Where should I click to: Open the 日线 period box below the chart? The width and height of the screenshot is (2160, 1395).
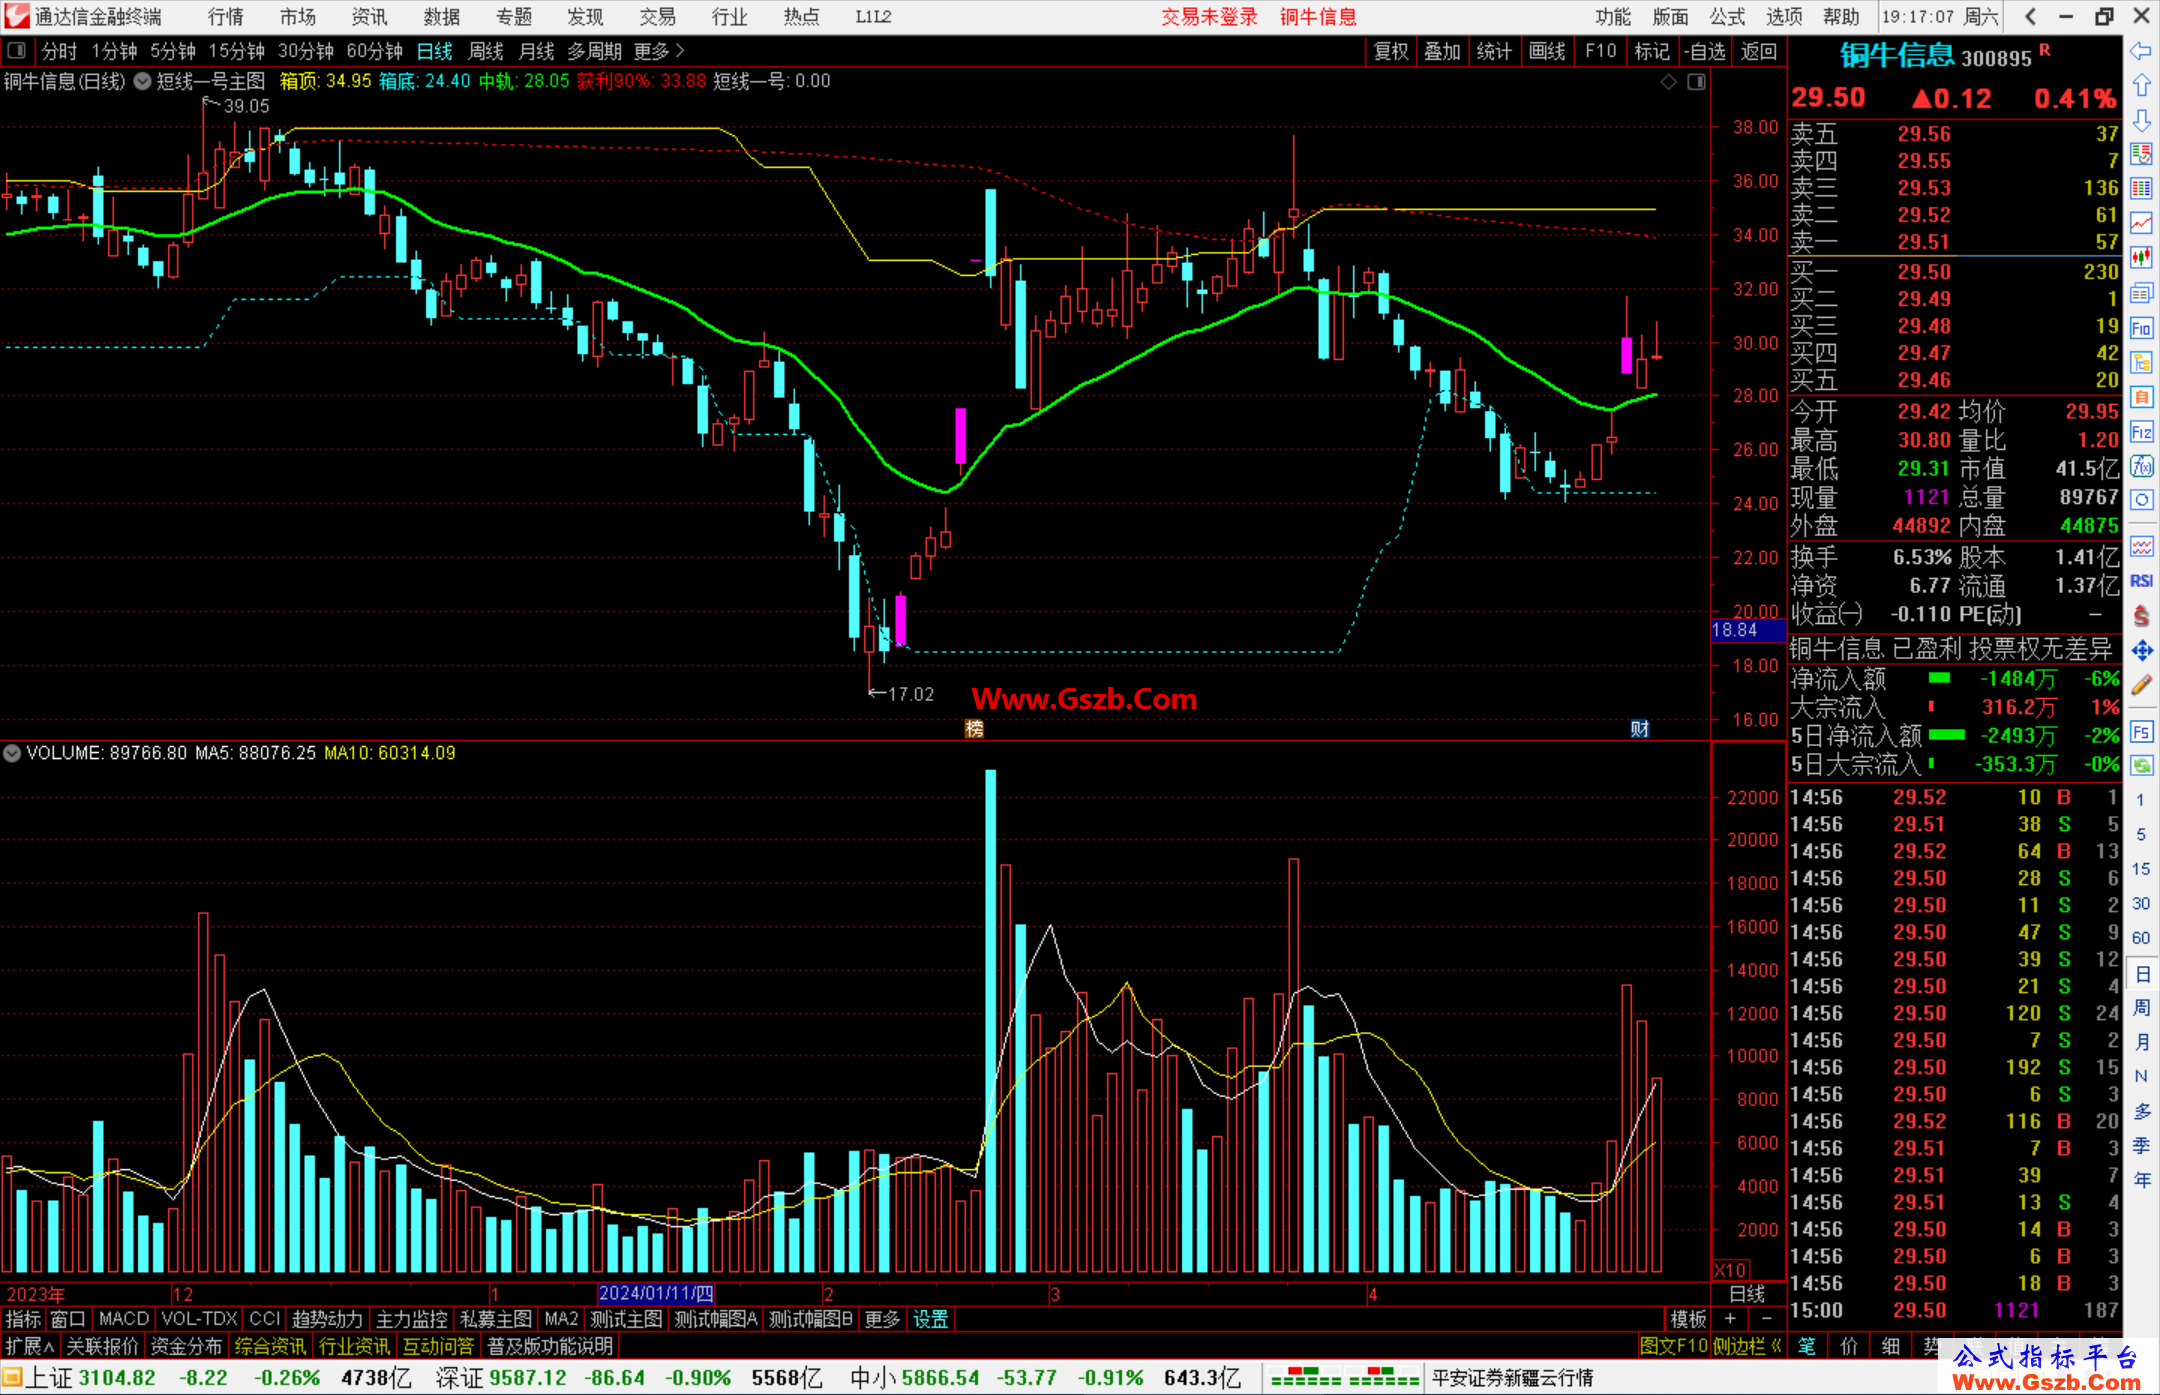[1748, 1294]
